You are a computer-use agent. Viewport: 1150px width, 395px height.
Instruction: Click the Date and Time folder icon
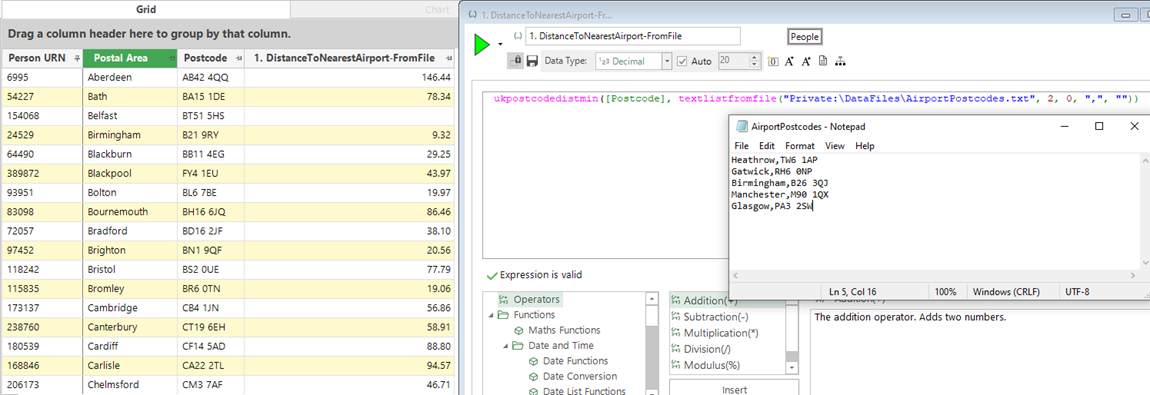tap(518, 346)
